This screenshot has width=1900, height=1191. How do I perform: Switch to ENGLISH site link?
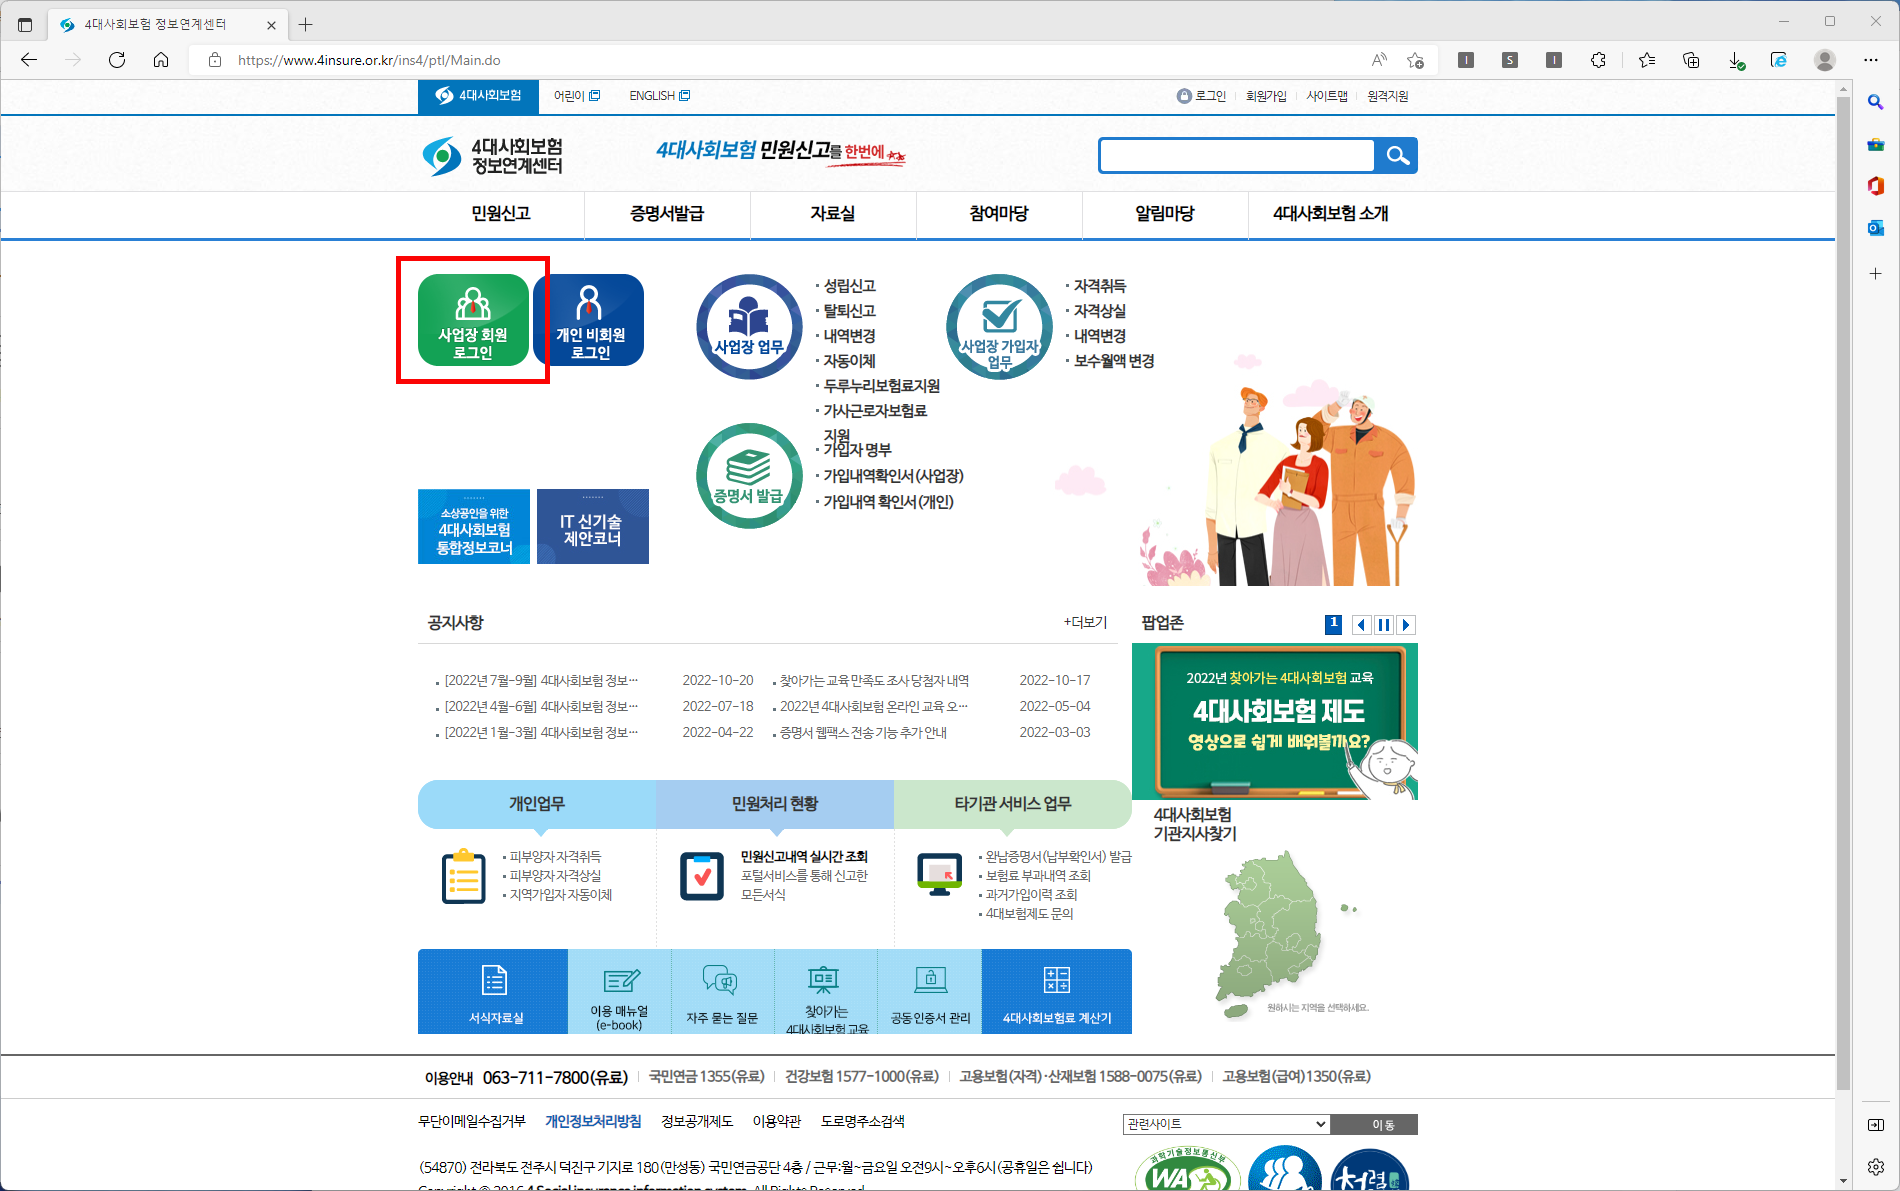[659, 96]
